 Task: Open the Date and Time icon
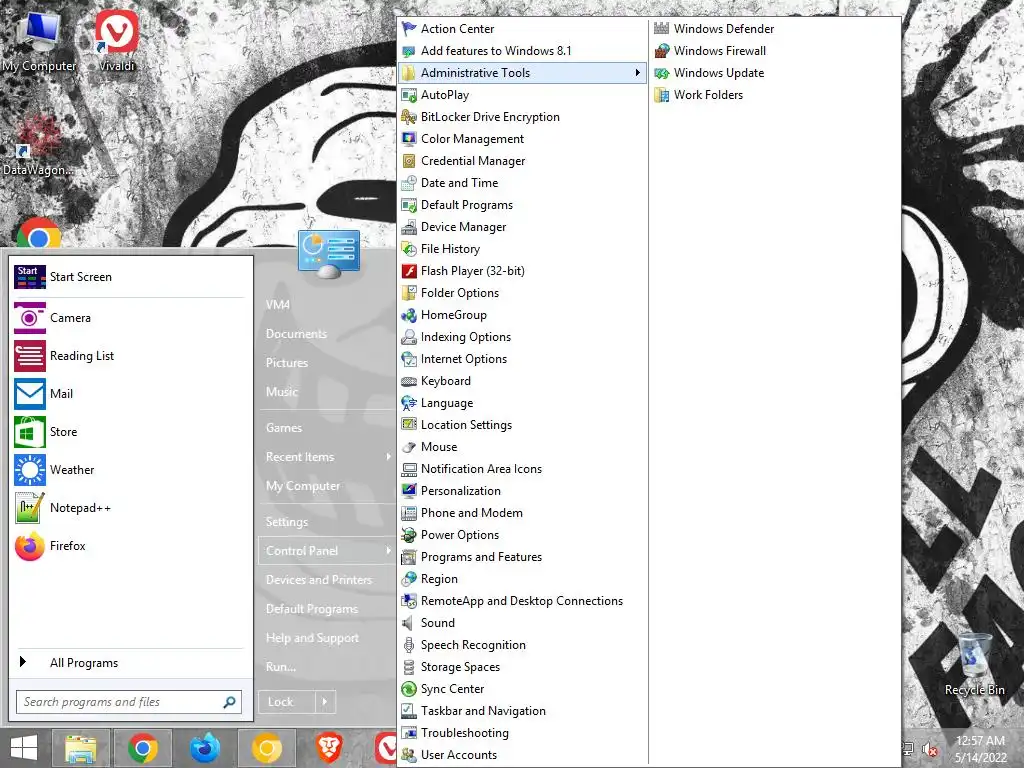pos(409,183)
